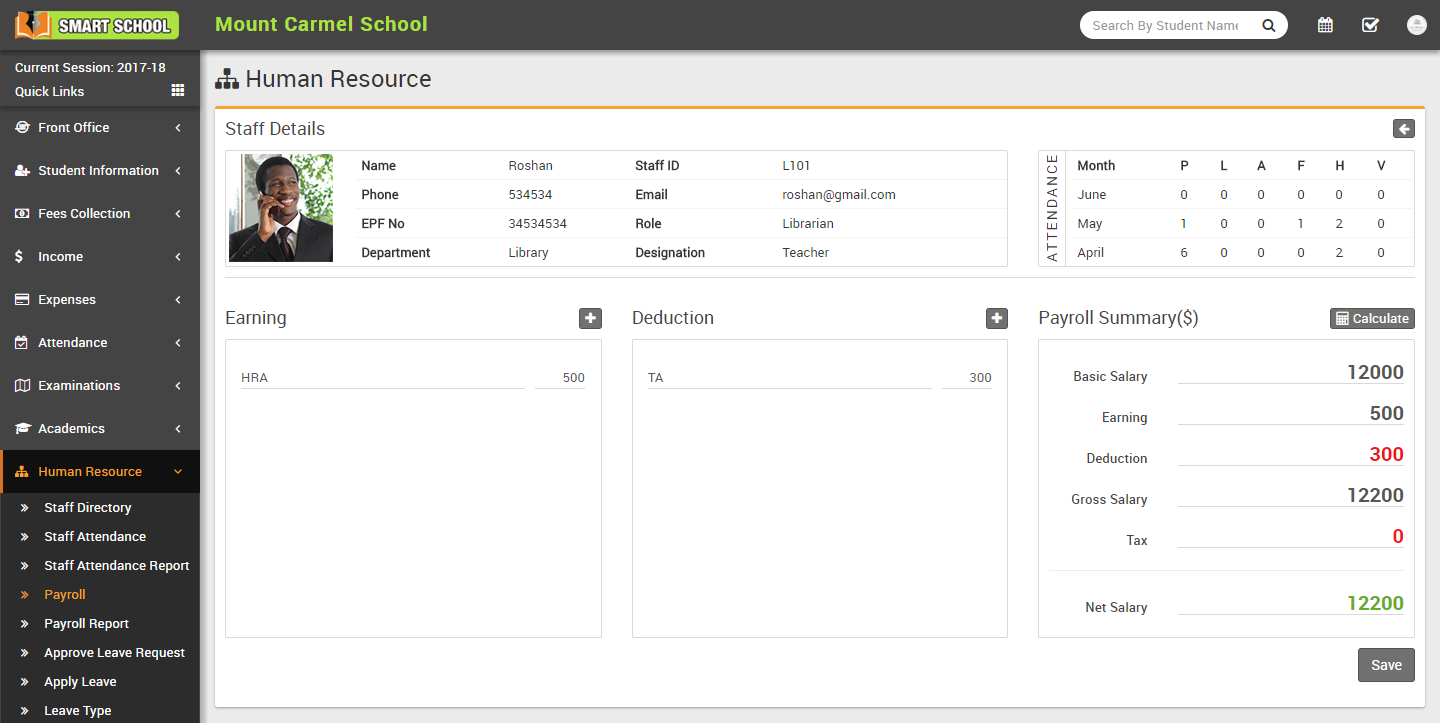This screenshot has height=723, width=1440.
Task: Focus the Search By Student Name field
Action: [x=1166, y=26]
